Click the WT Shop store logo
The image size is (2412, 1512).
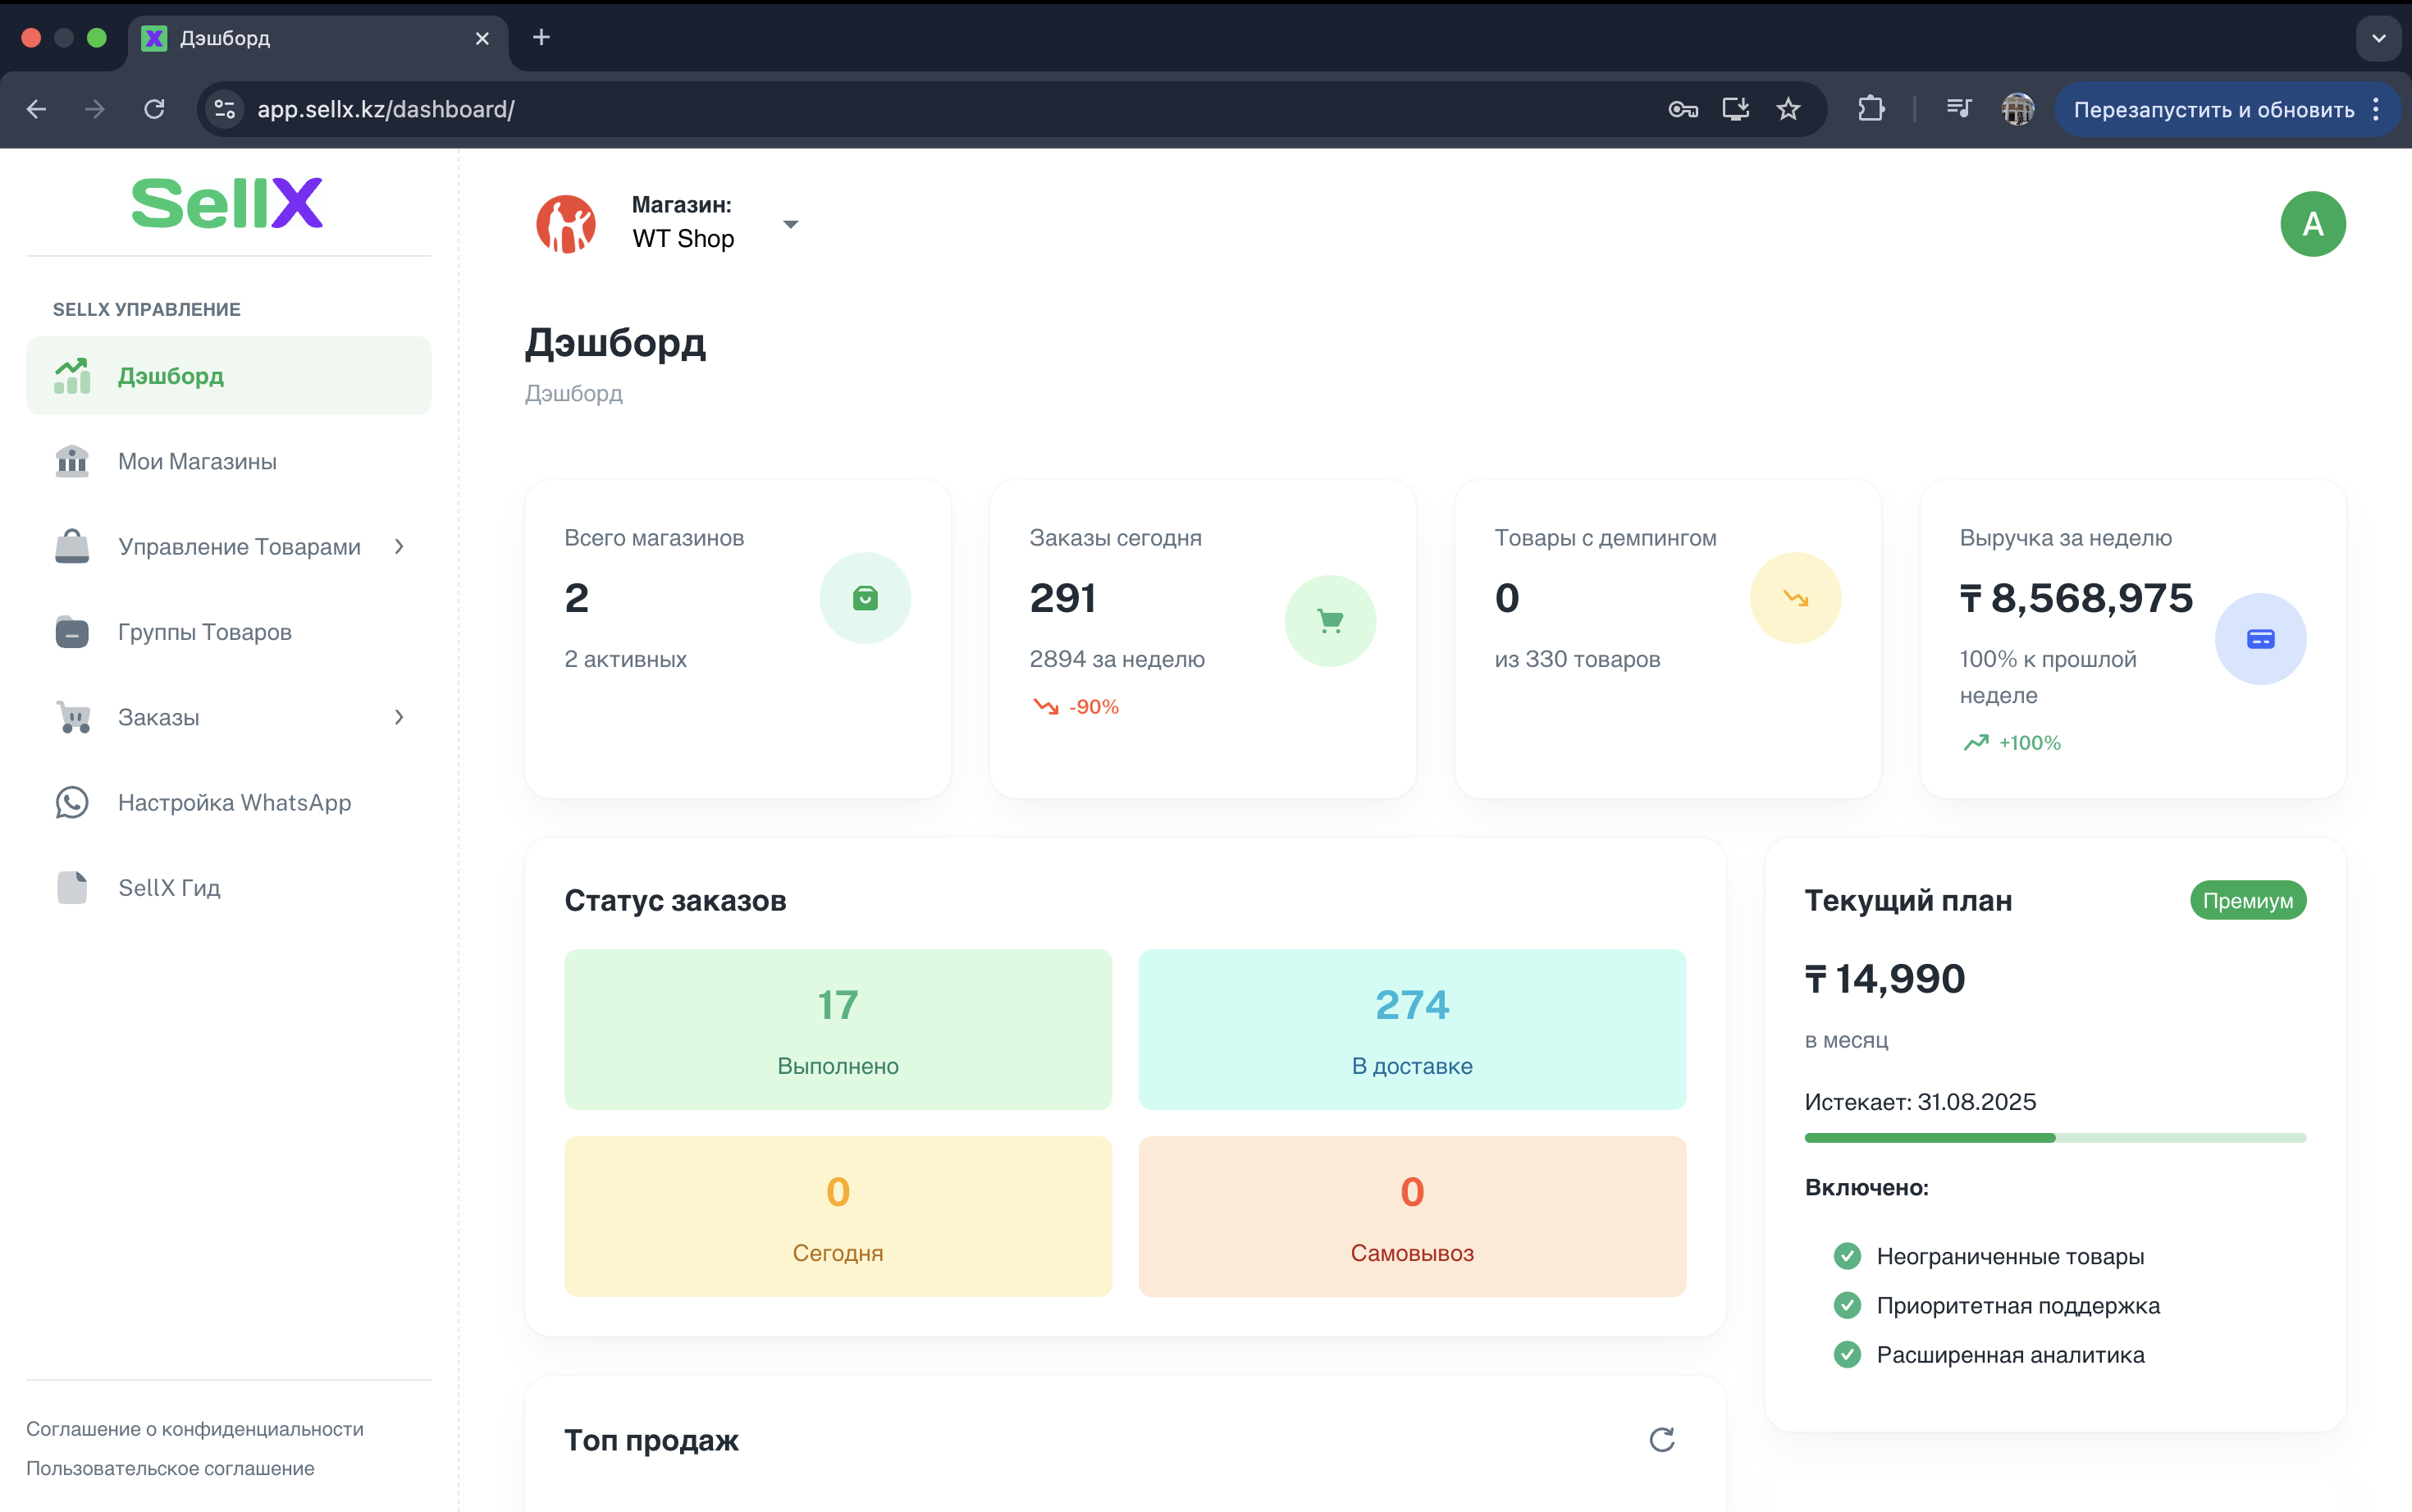pos(566,224)
